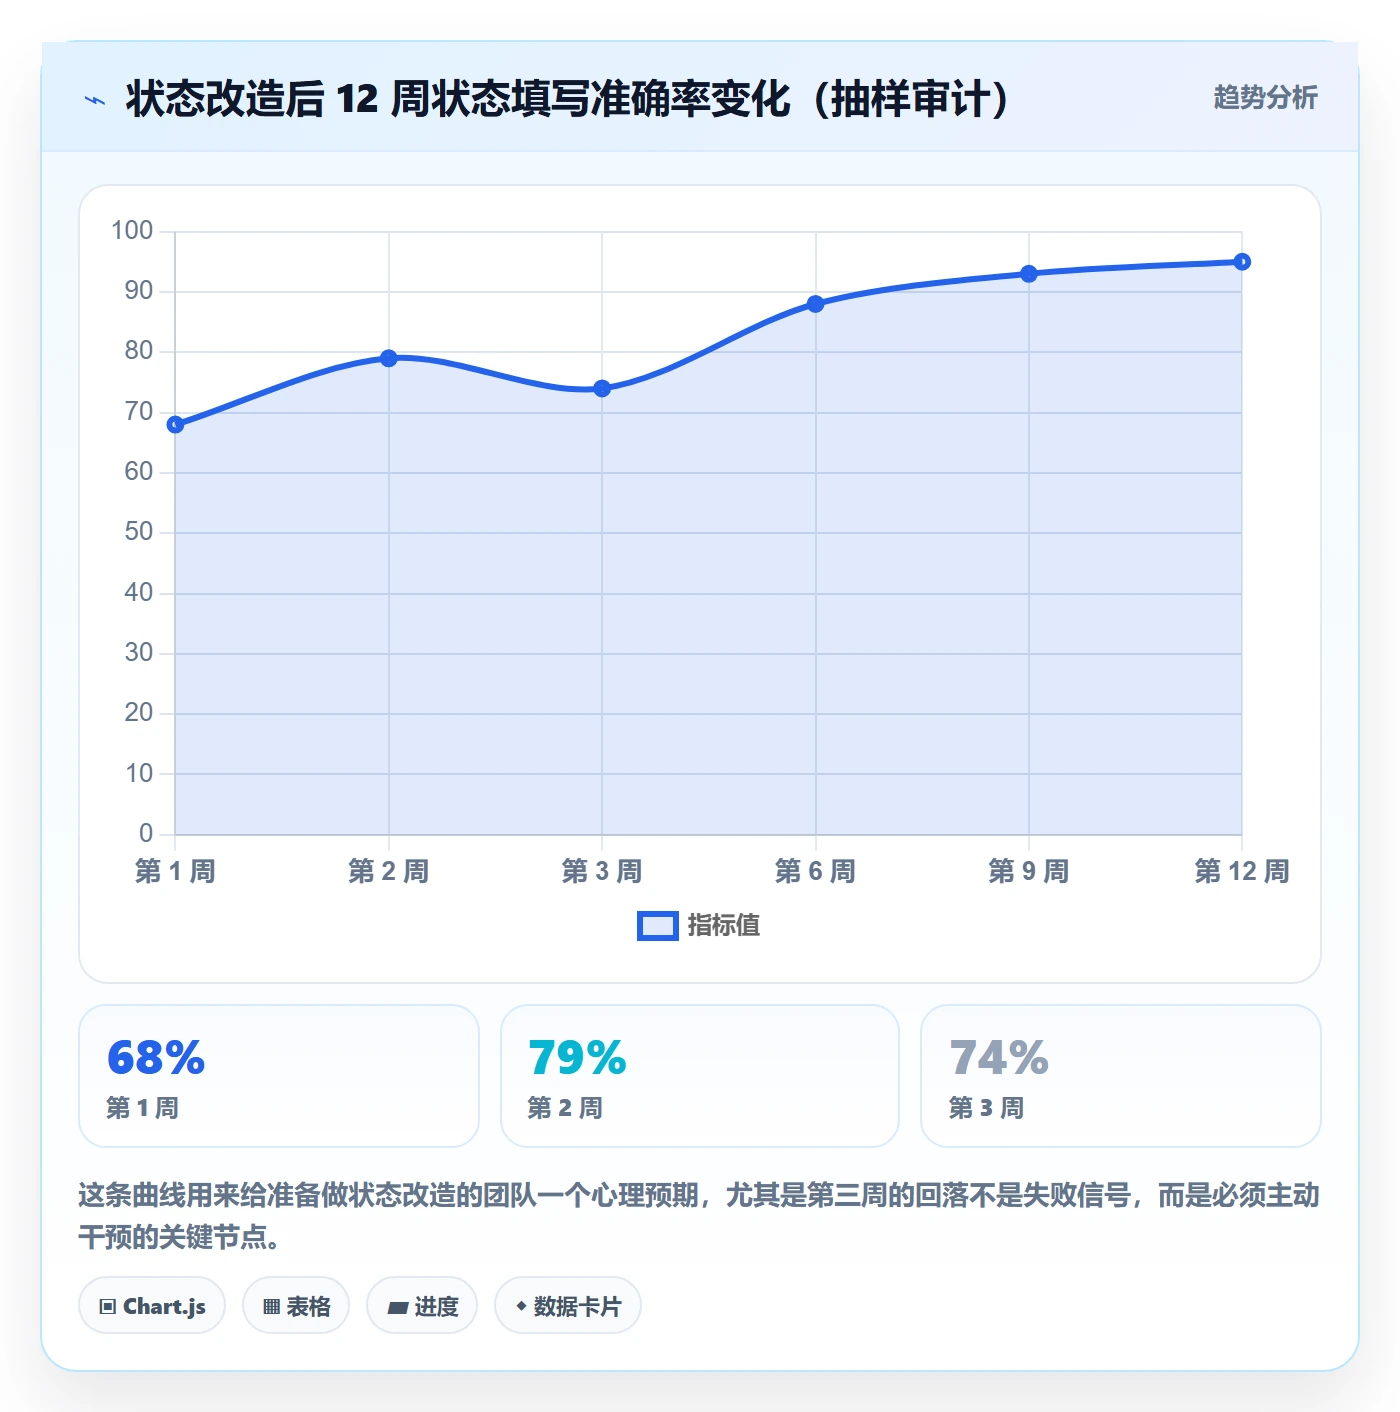1400x1412 pixels.
Task: Click the y-axis value 50
Action: coord(139,532)
